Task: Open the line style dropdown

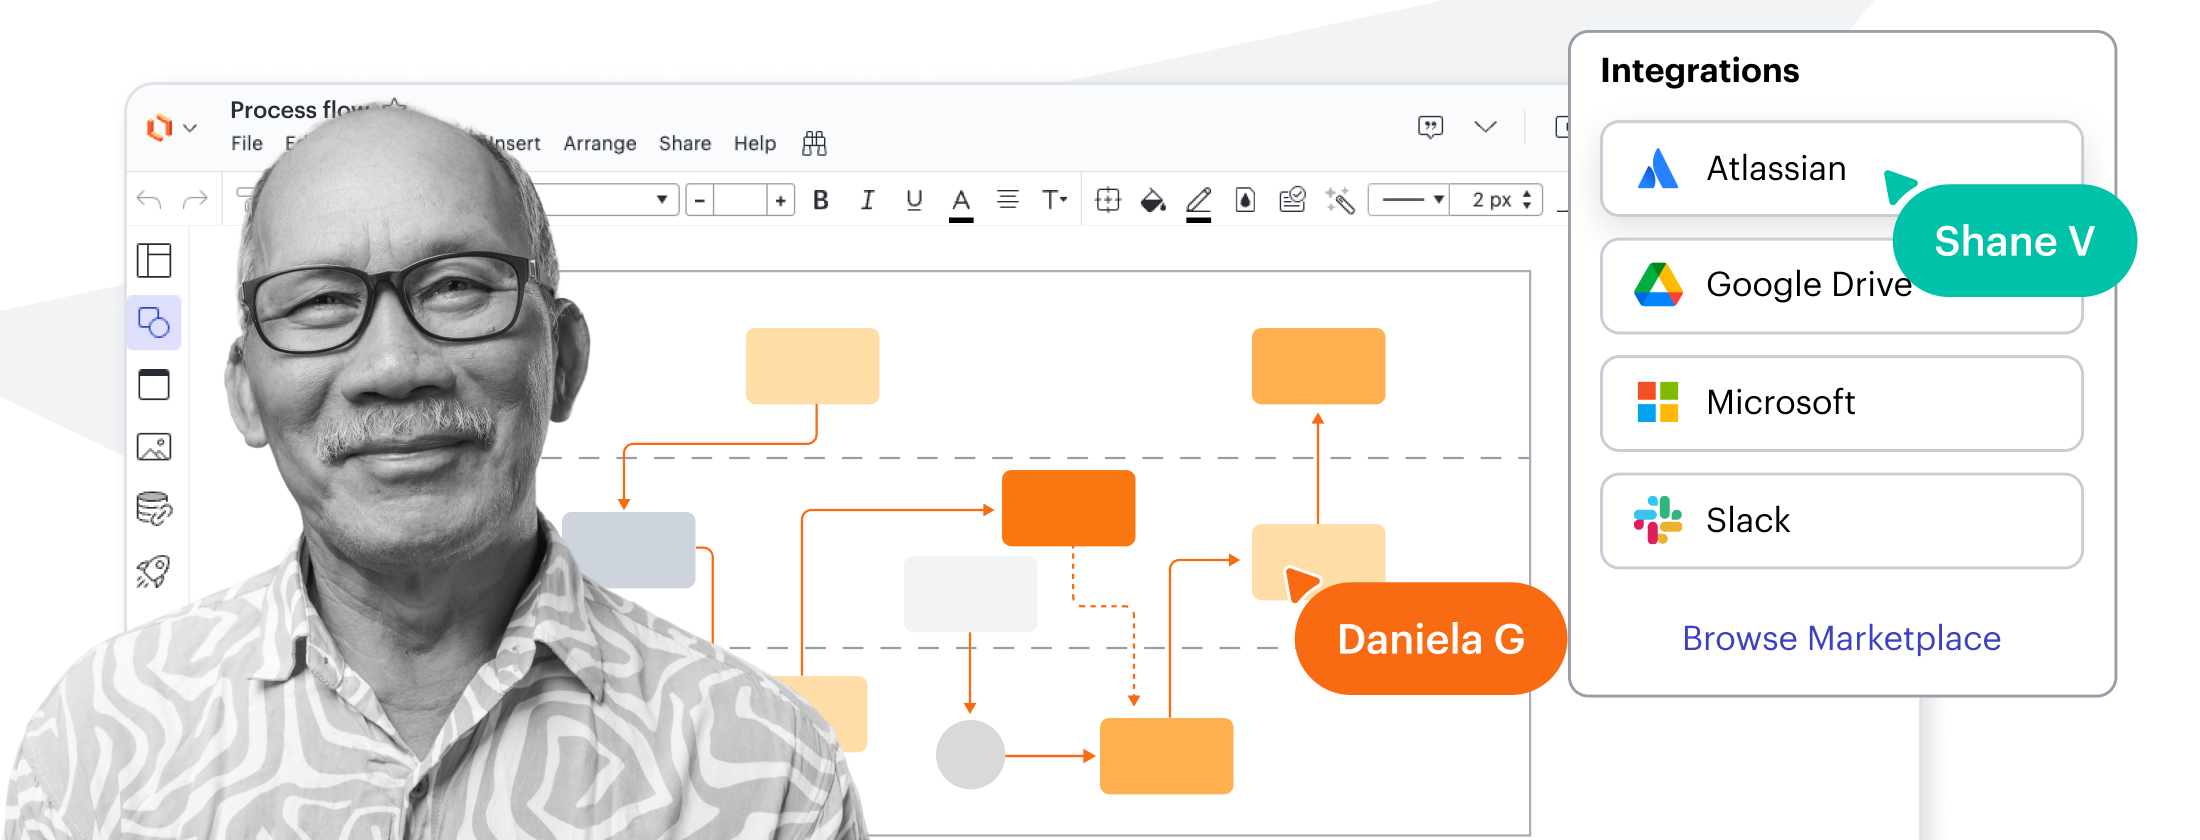Action: click(x=1409, y=200)
